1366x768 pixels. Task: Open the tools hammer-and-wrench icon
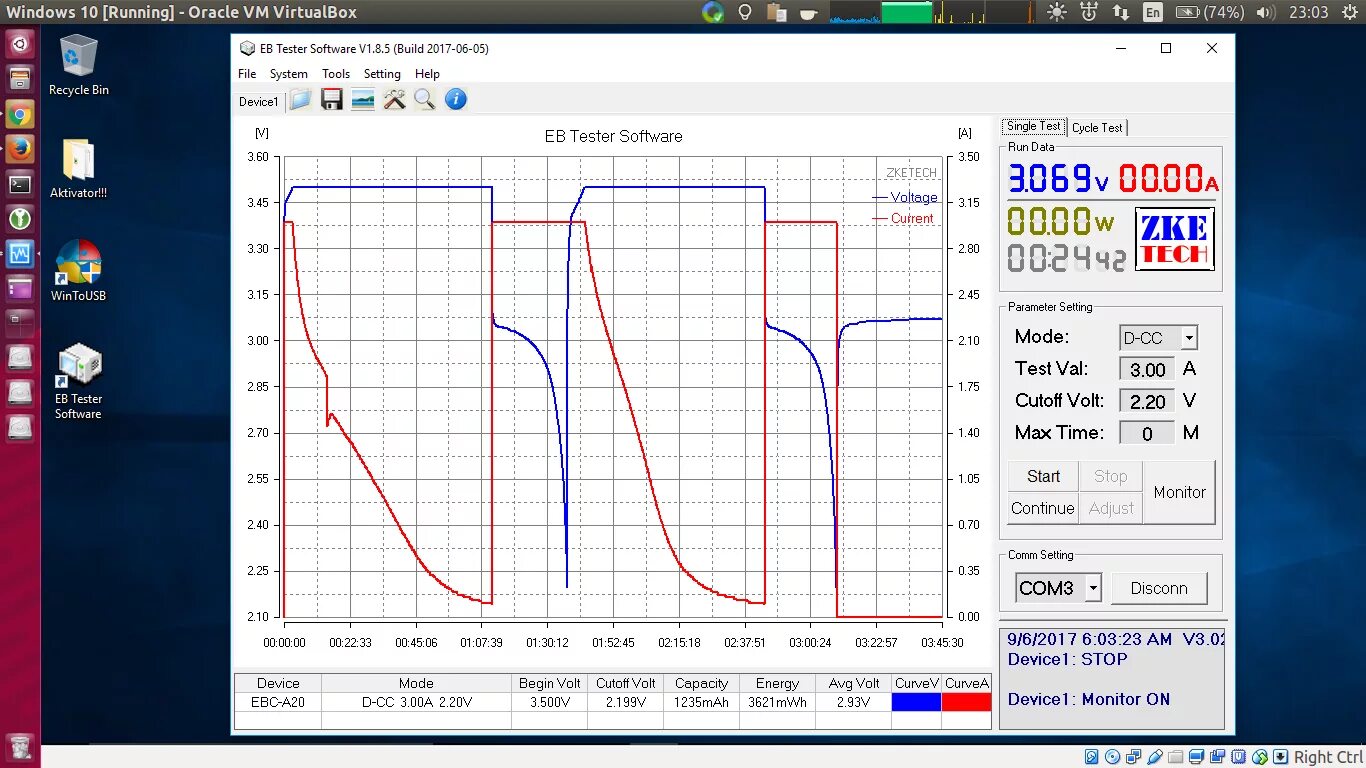tap(394, 100)
